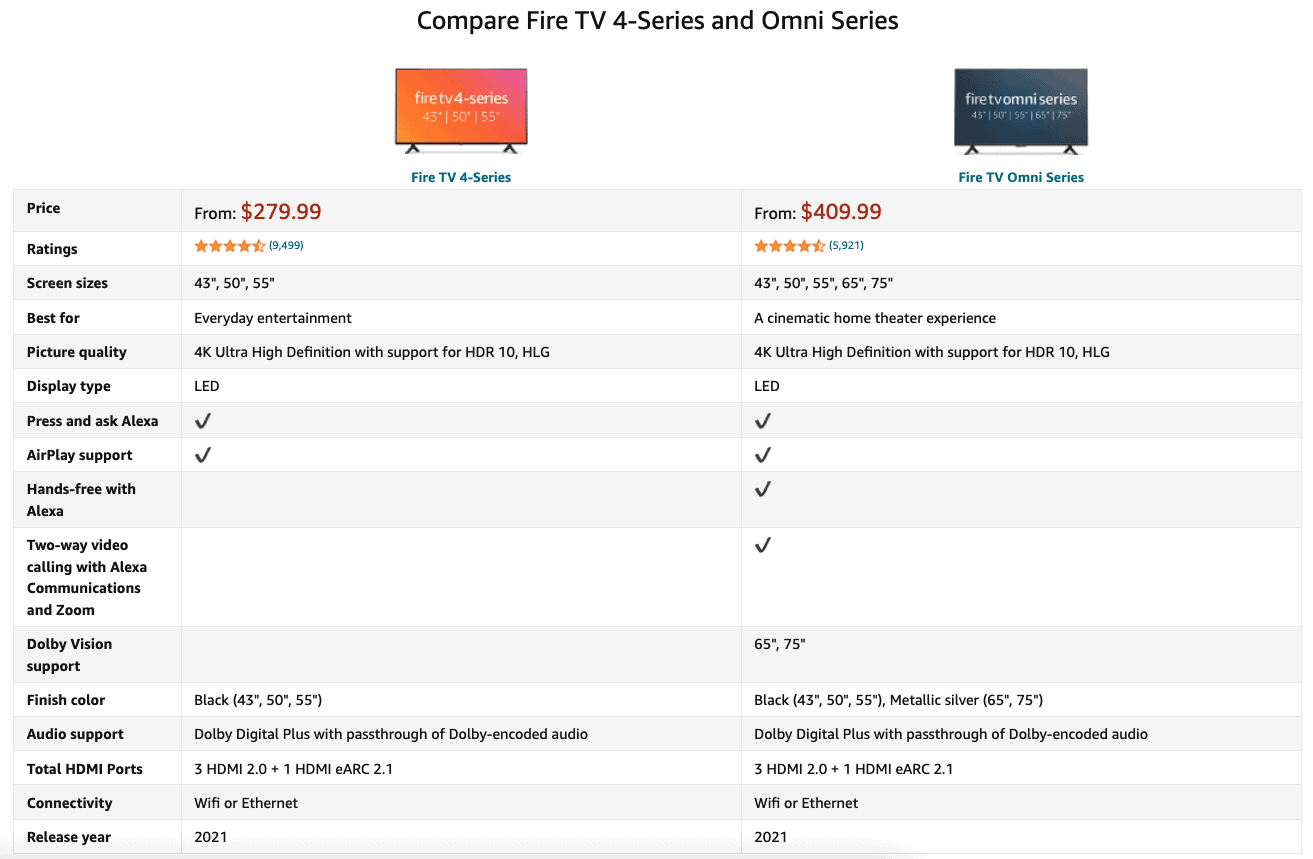Open the Fire TV 4-Series product image
This screenshot has width=1313, height=859.
(461, 110)
